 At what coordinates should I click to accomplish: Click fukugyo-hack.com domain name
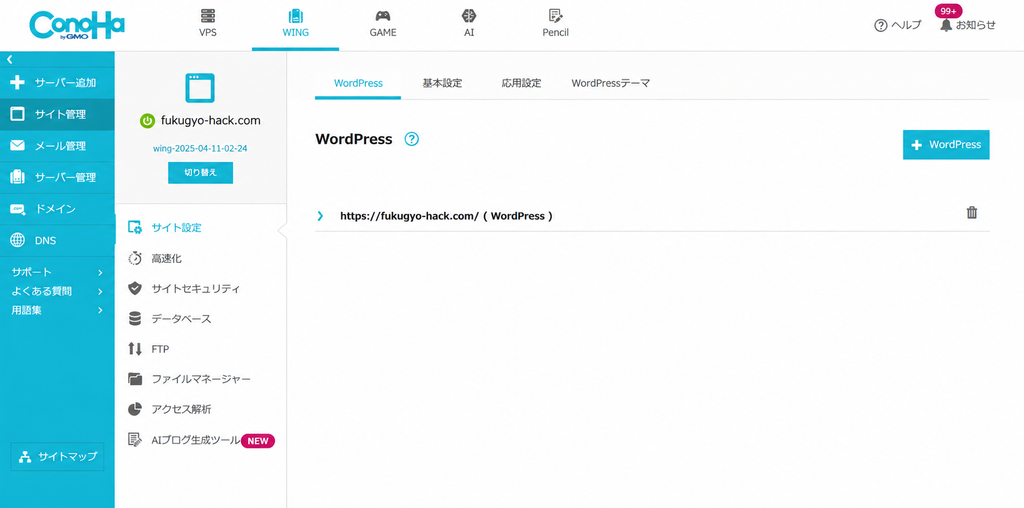(x=210, y=121)
